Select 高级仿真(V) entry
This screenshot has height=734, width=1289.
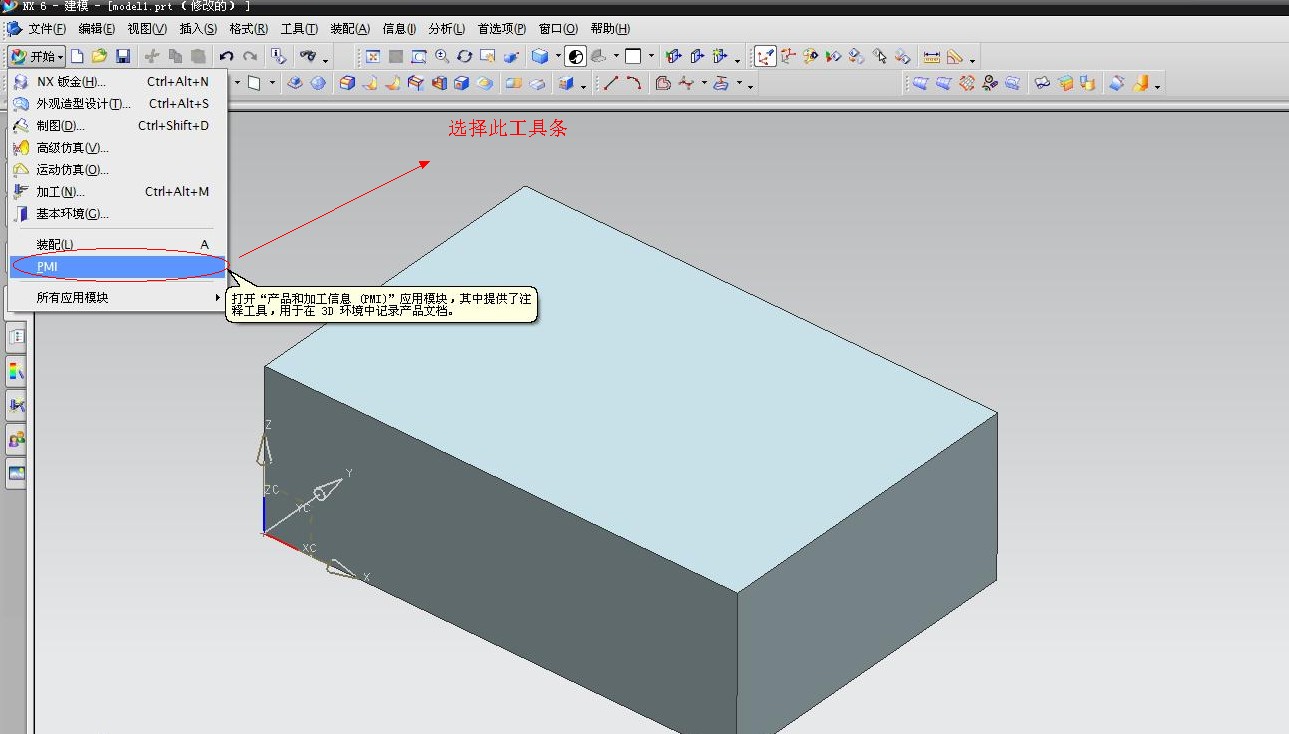tap(118, 148)
